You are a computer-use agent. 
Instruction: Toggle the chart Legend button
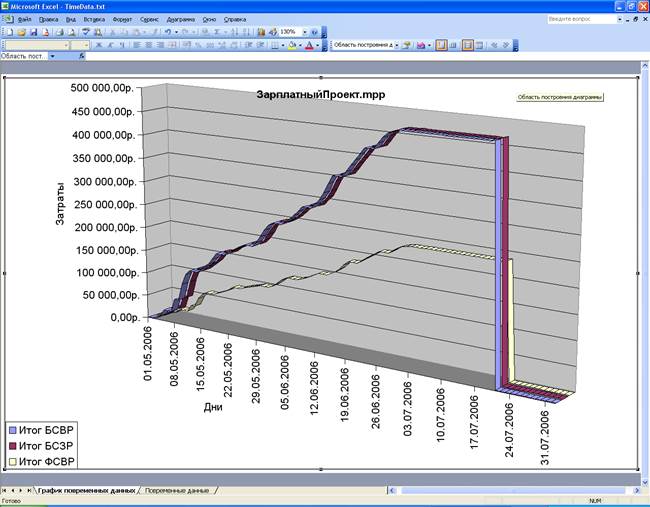[440, 45]
